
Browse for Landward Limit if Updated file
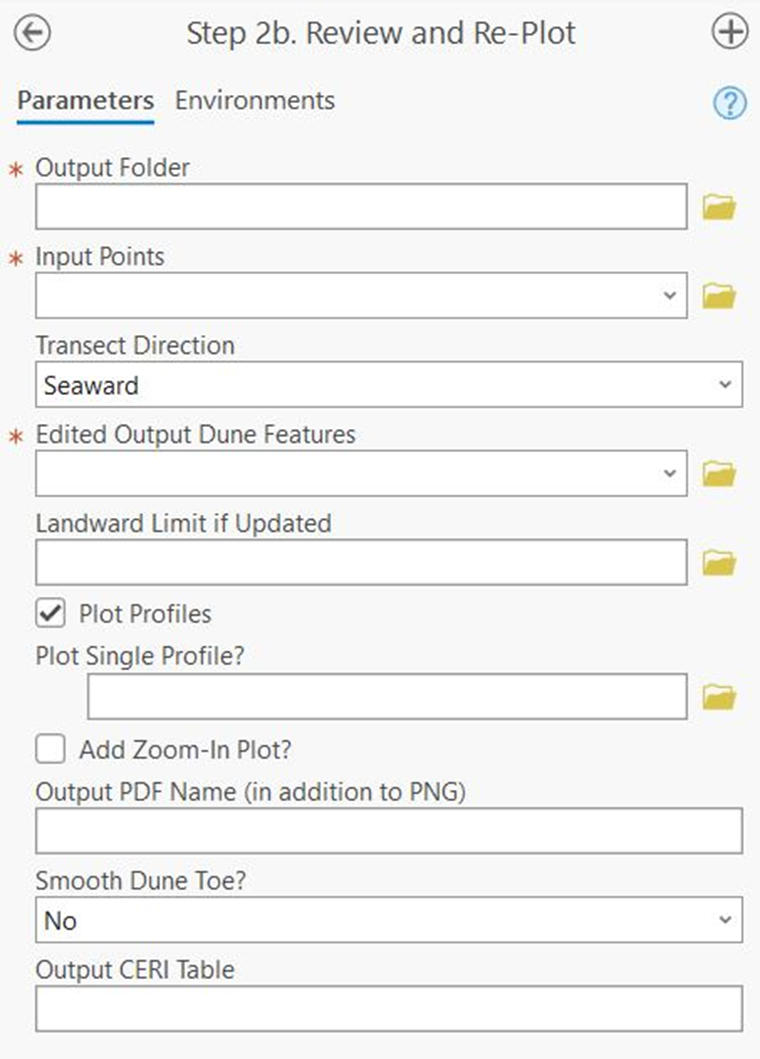tap(719, 563)
